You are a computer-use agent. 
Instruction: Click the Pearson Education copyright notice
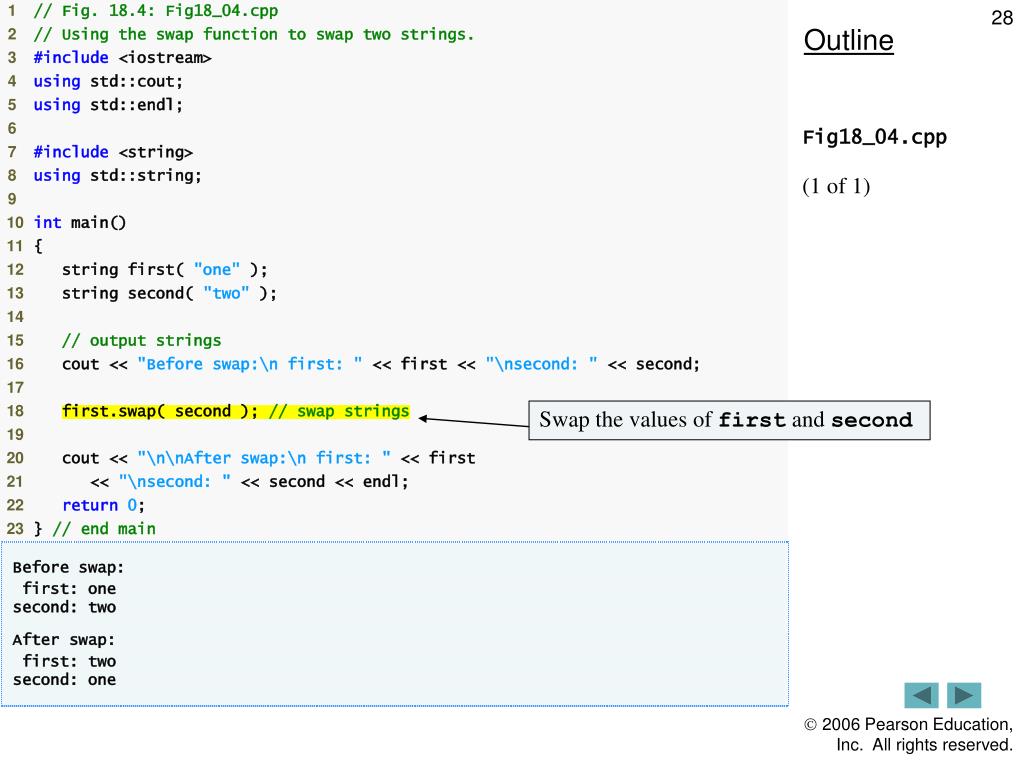point(908,735)
